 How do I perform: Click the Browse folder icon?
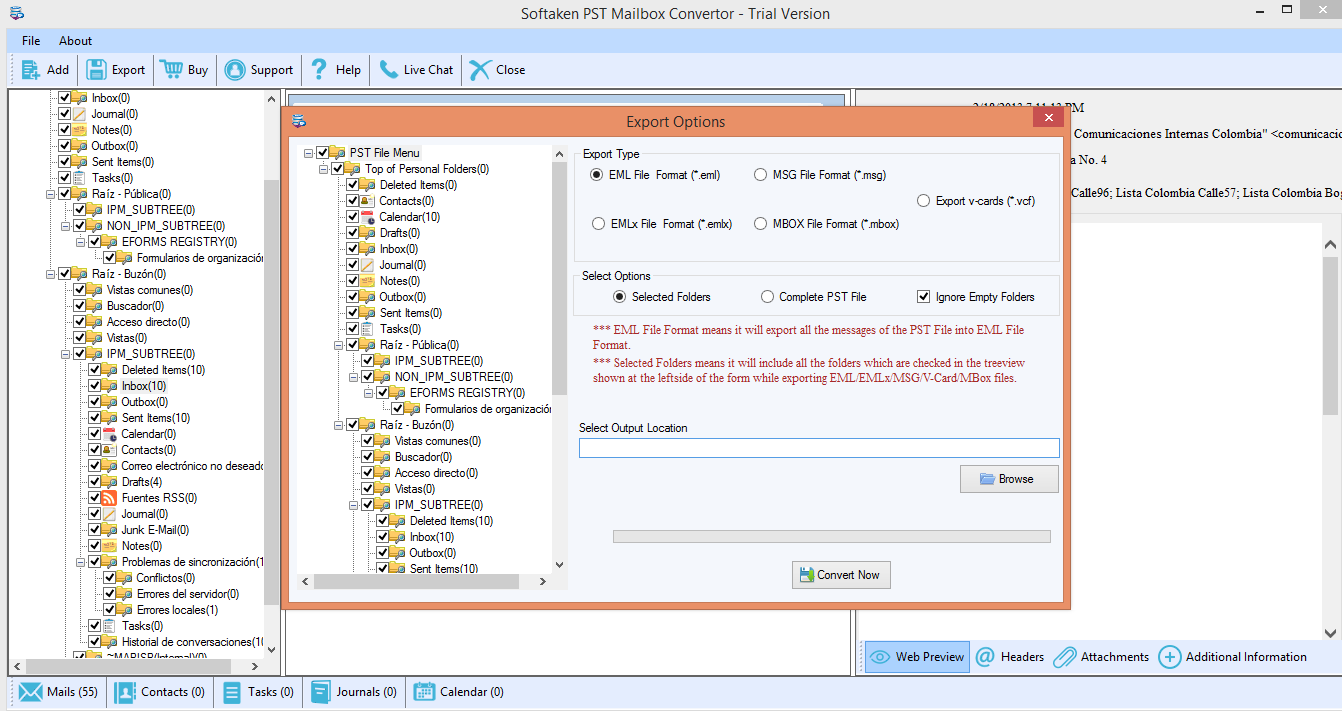987,479
